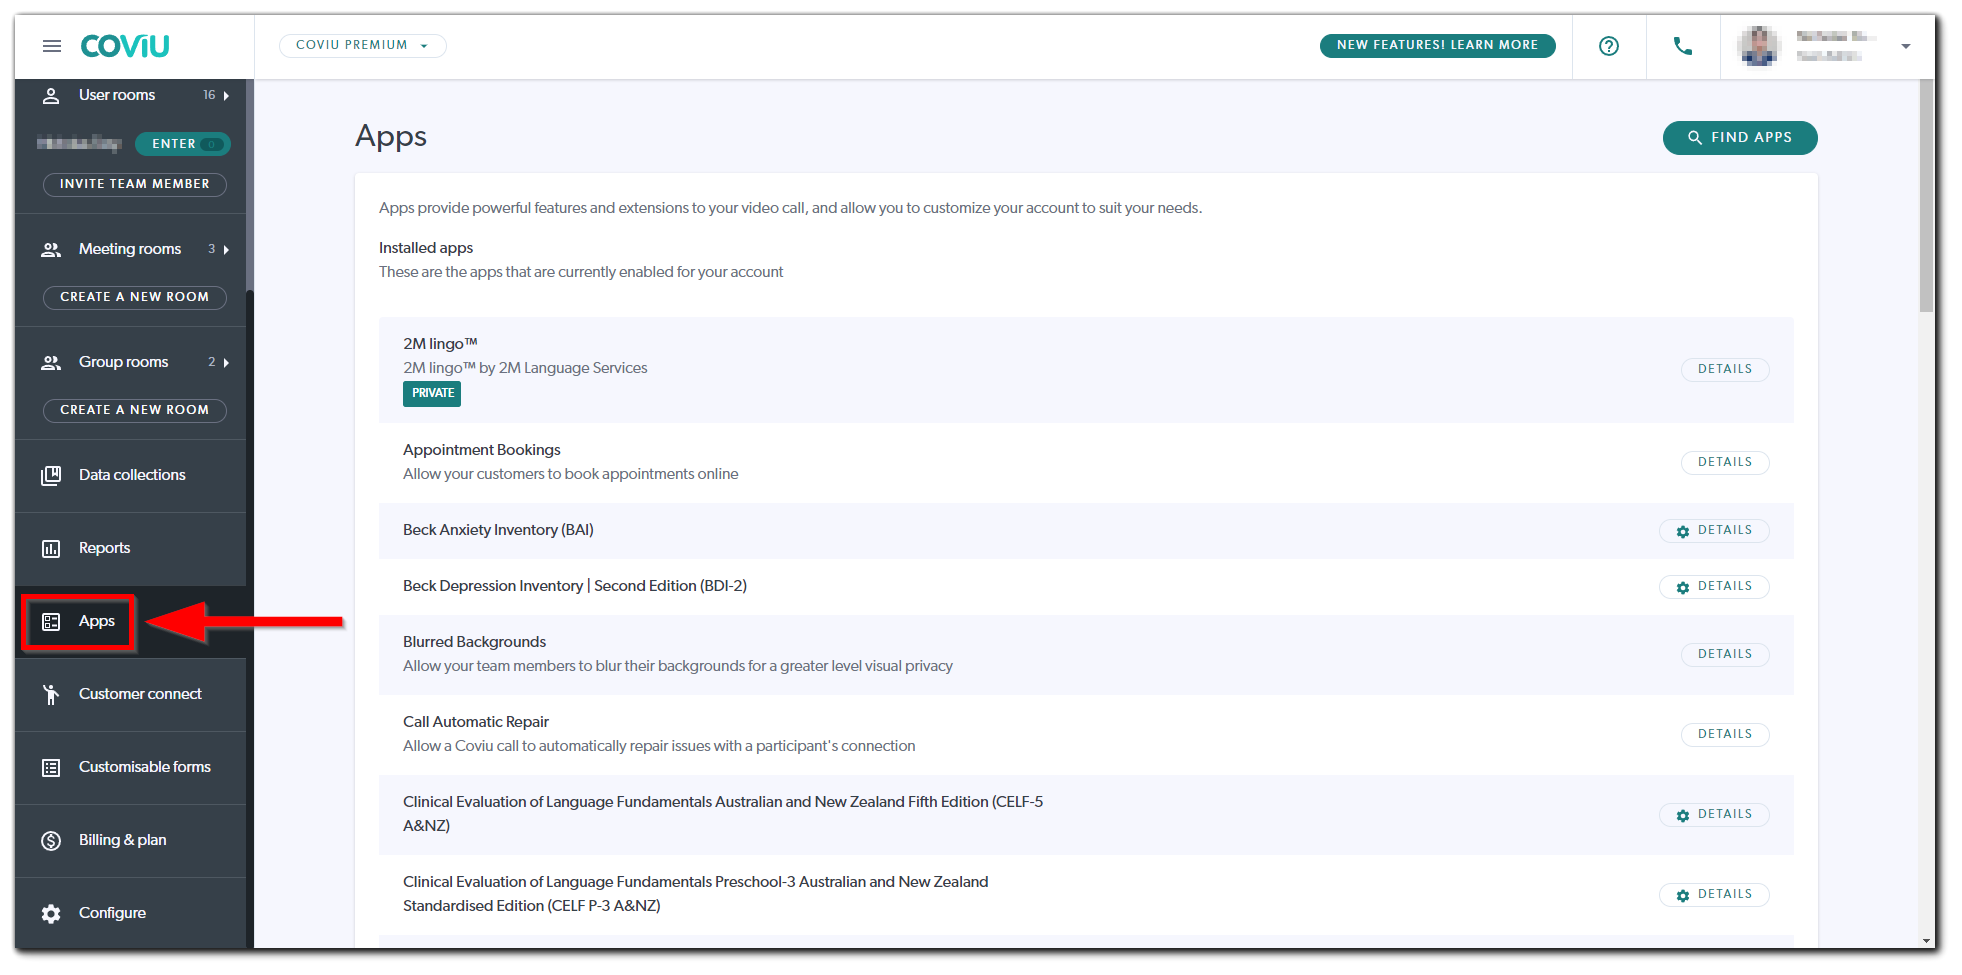Click the gear icon beside Beck Anxiety Inventory
Viewport: 1962px width, 975px height.
coord(1683,531)
